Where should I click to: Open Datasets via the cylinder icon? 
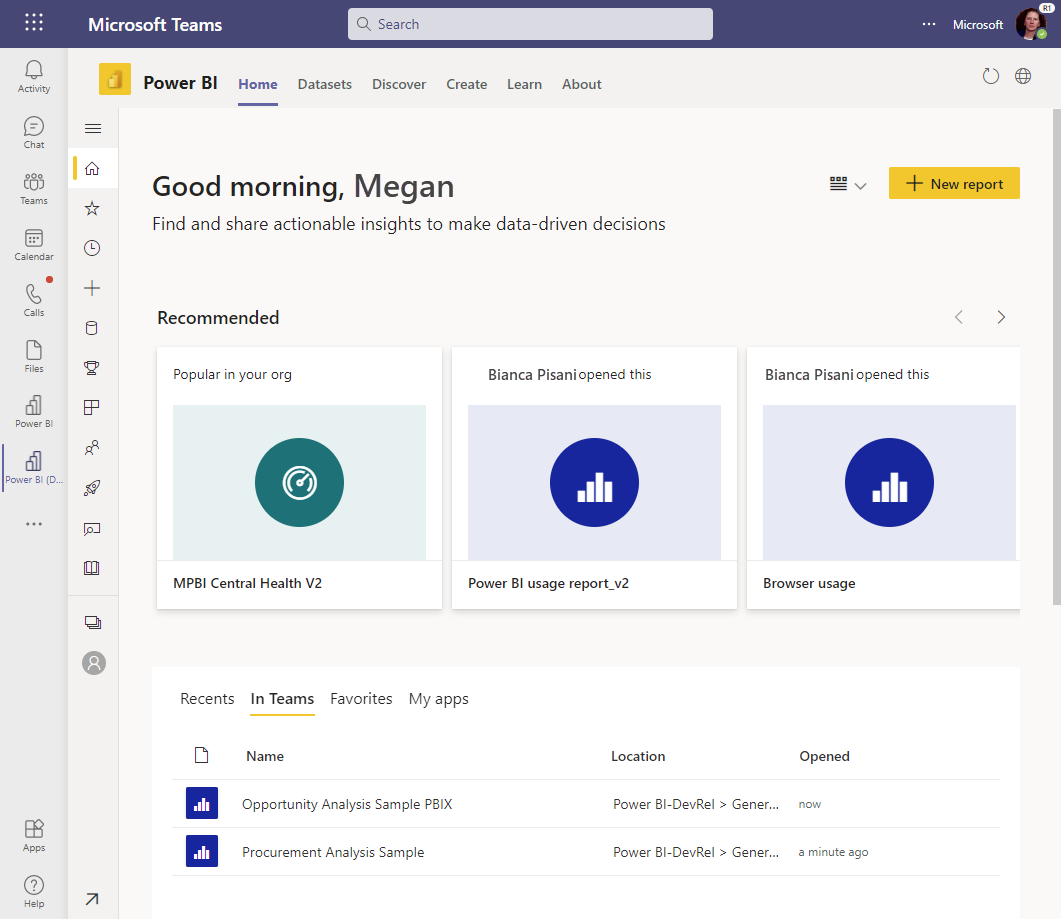(x=92, y=327)
